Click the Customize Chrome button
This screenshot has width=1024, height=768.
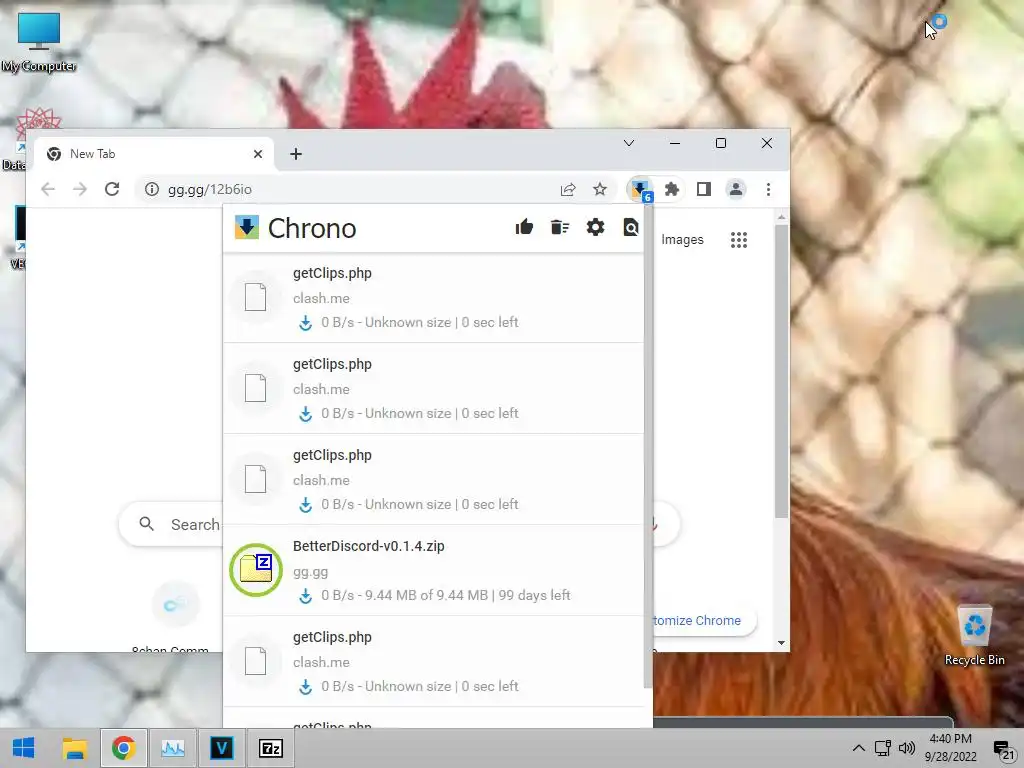pyautogui.click(x=704, y=620)
